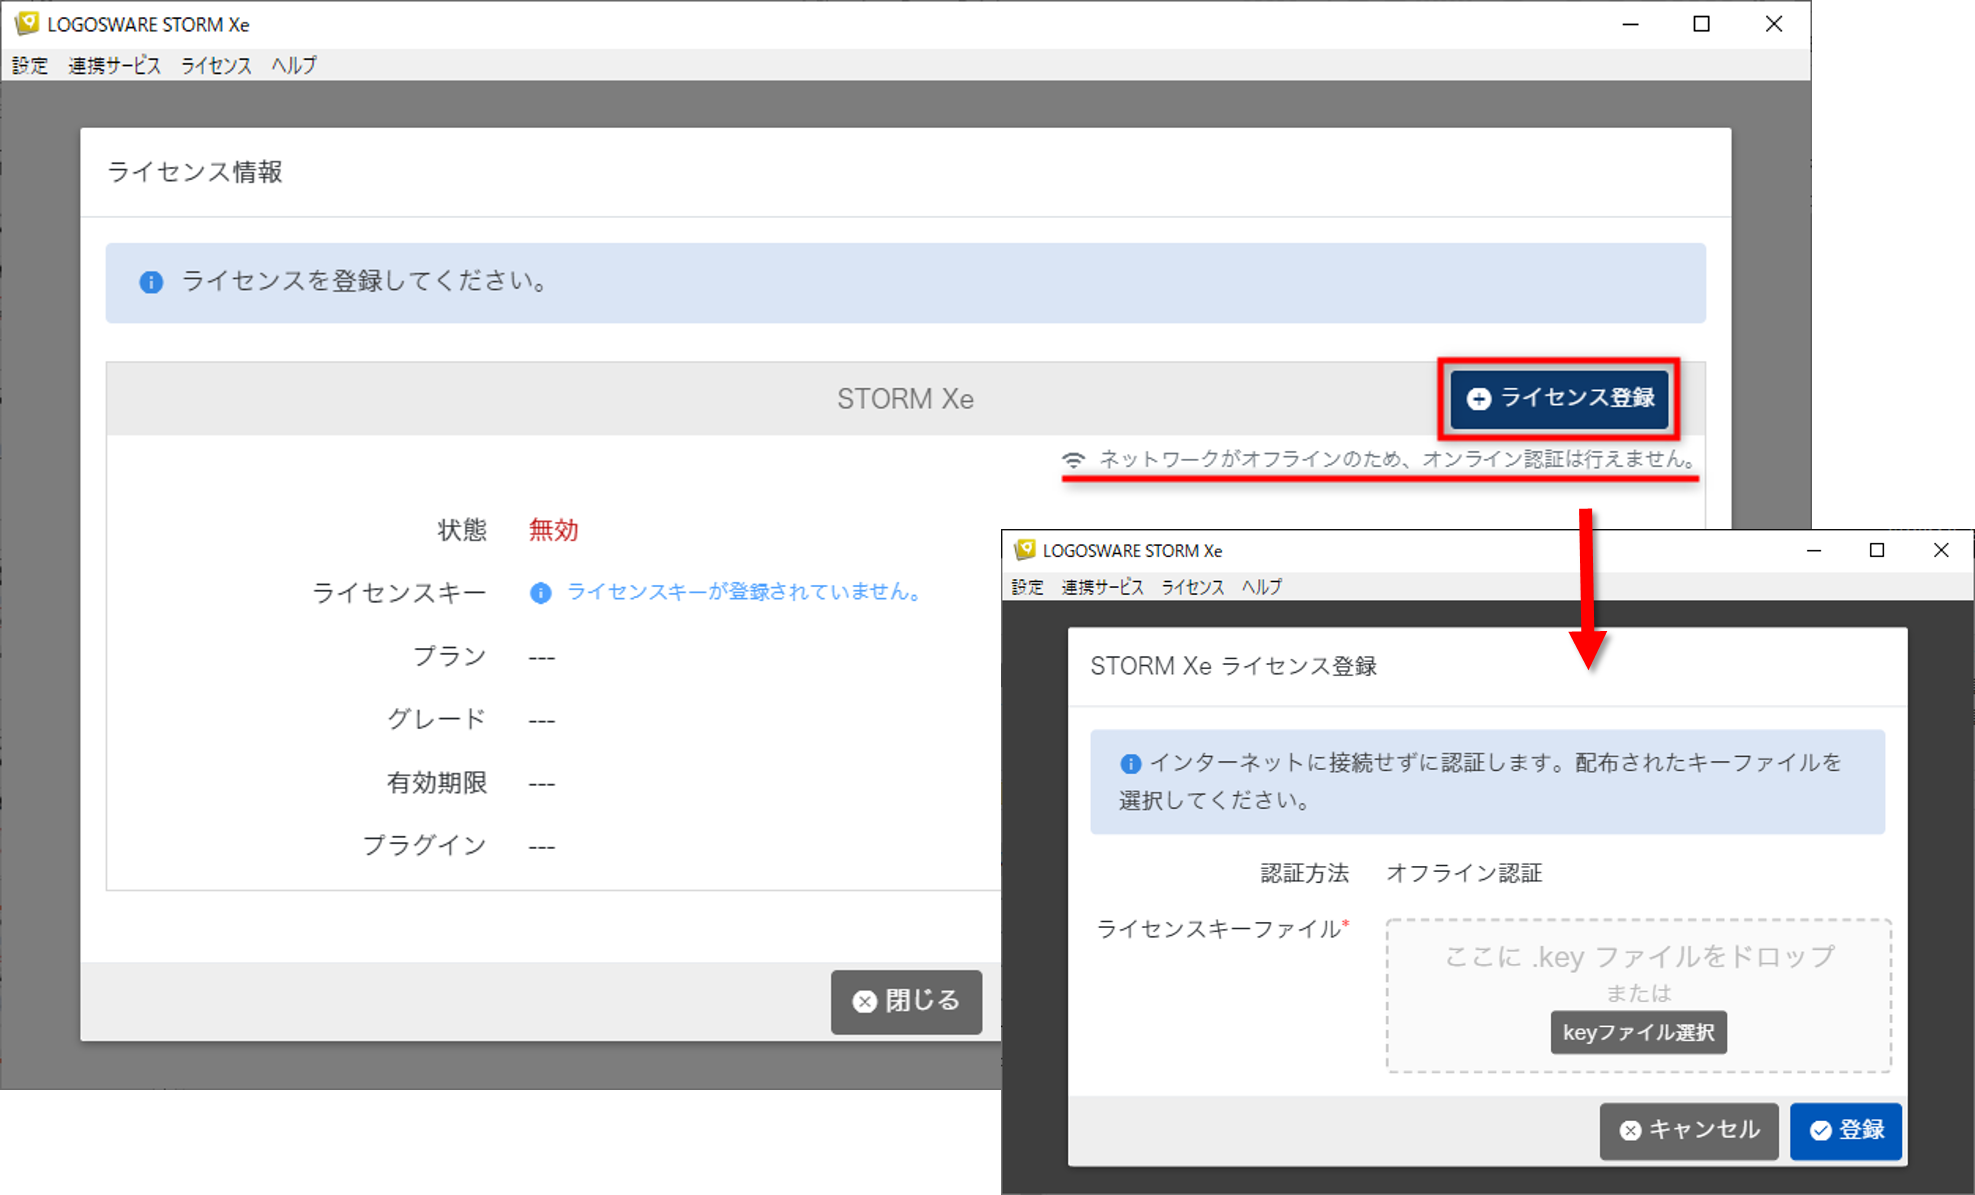Open the ヘルプ menu in the main window
1975x1195 pixels.
[x=294, y=66]
